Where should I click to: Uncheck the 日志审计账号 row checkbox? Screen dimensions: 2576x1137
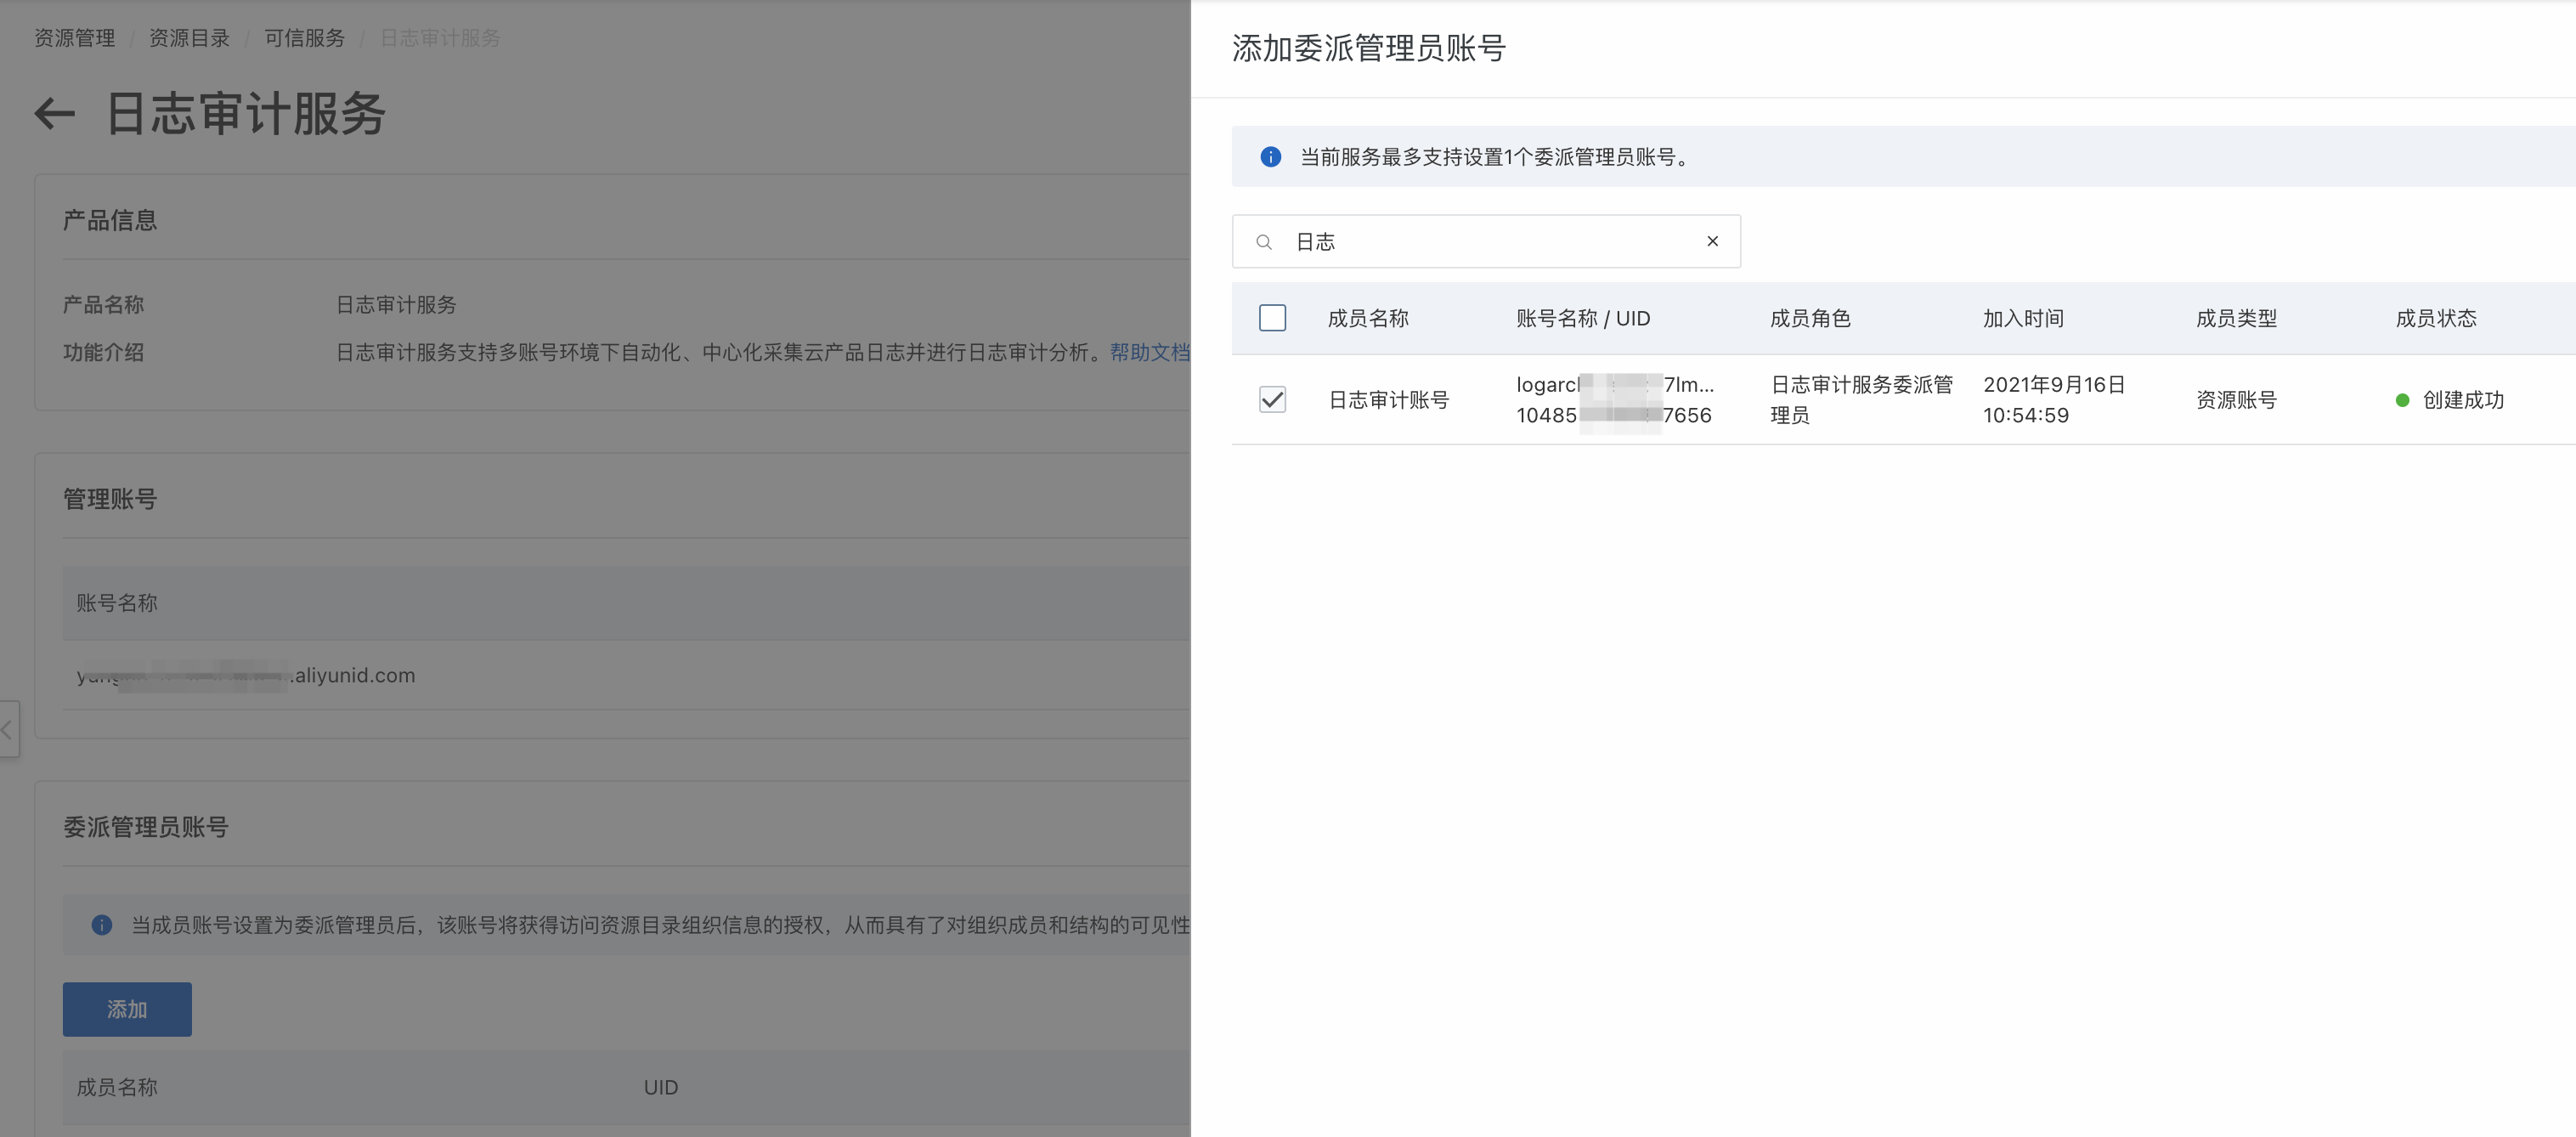point(1272,400)
